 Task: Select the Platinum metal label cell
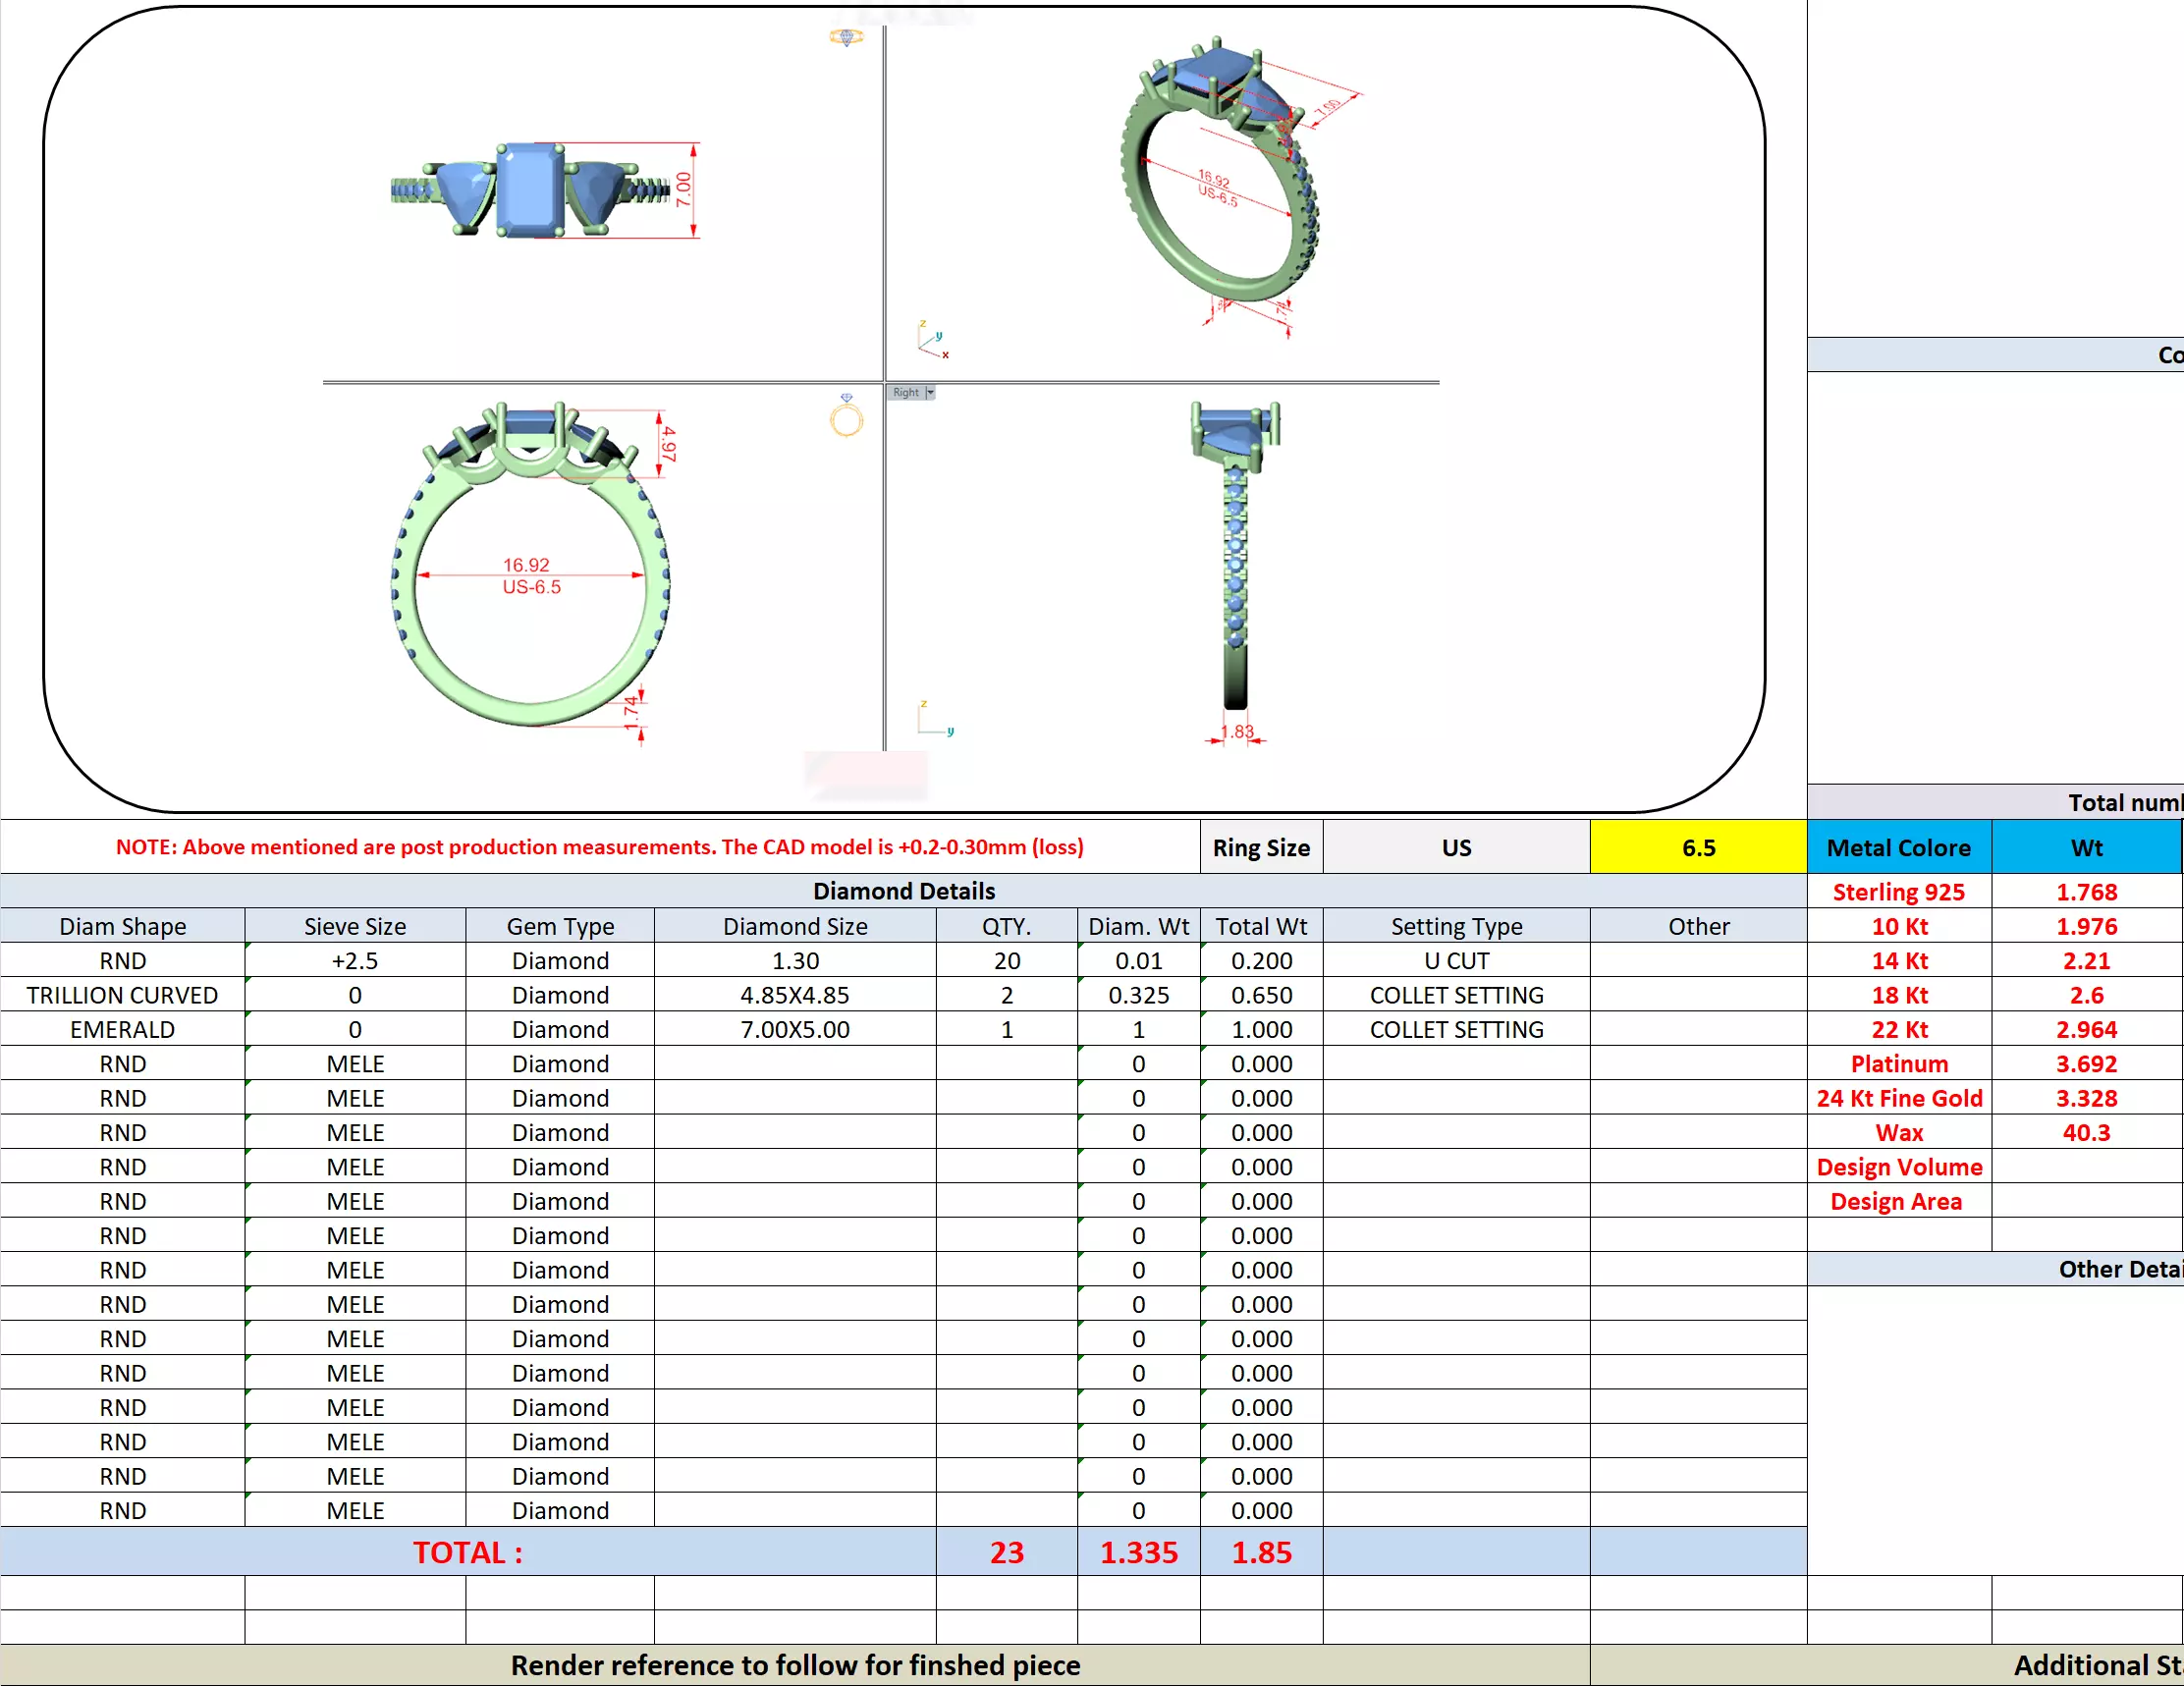tap(1898, 1063)
